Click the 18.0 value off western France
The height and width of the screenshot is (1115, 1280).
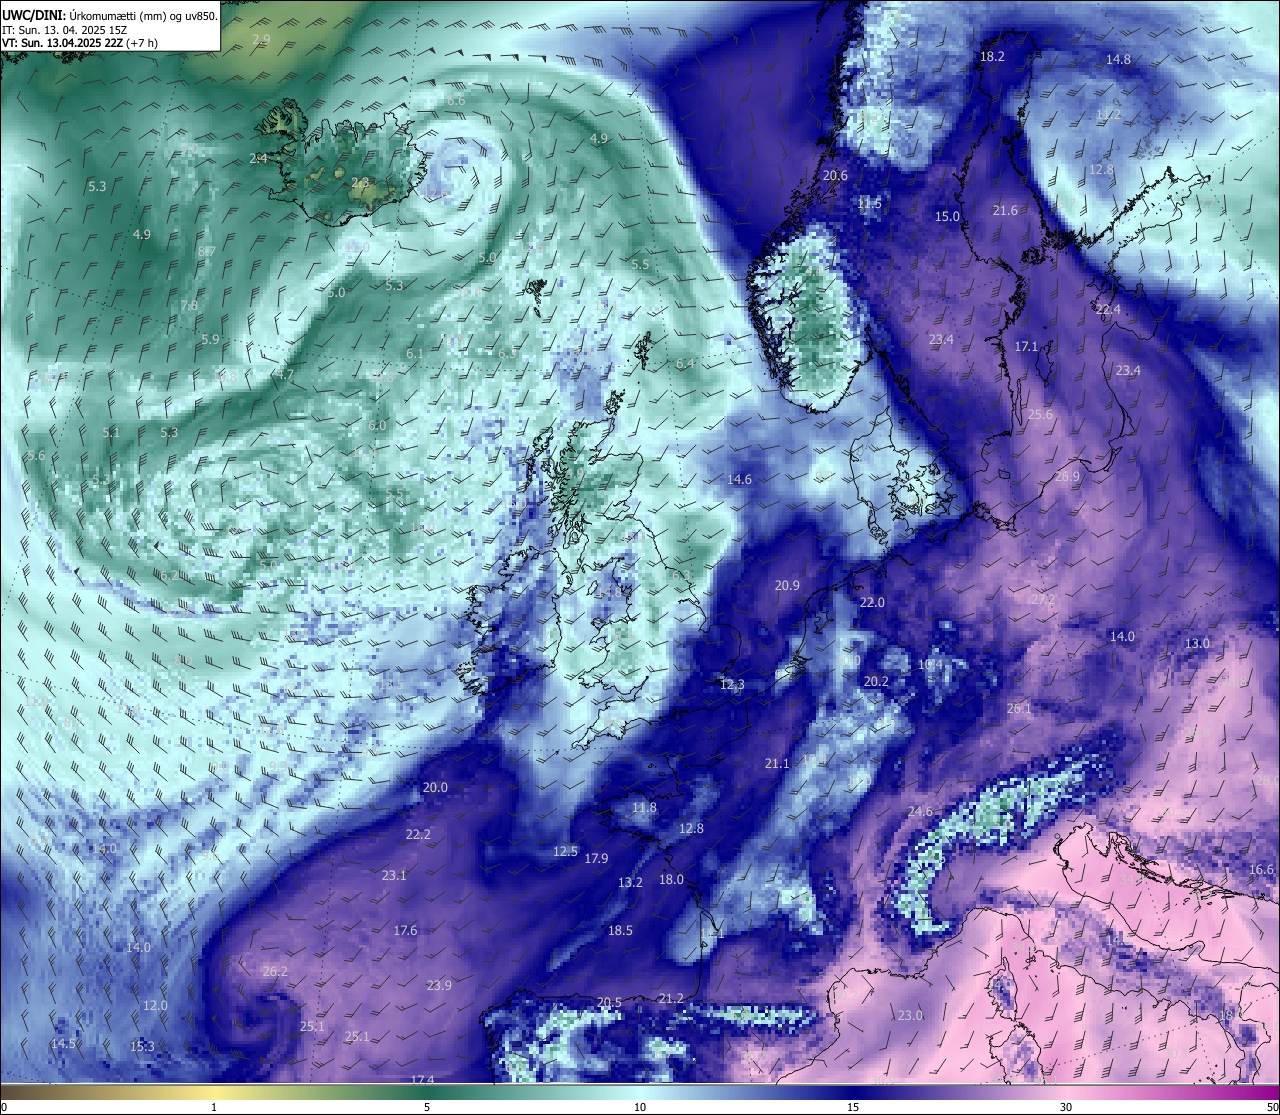pos(671,880)
